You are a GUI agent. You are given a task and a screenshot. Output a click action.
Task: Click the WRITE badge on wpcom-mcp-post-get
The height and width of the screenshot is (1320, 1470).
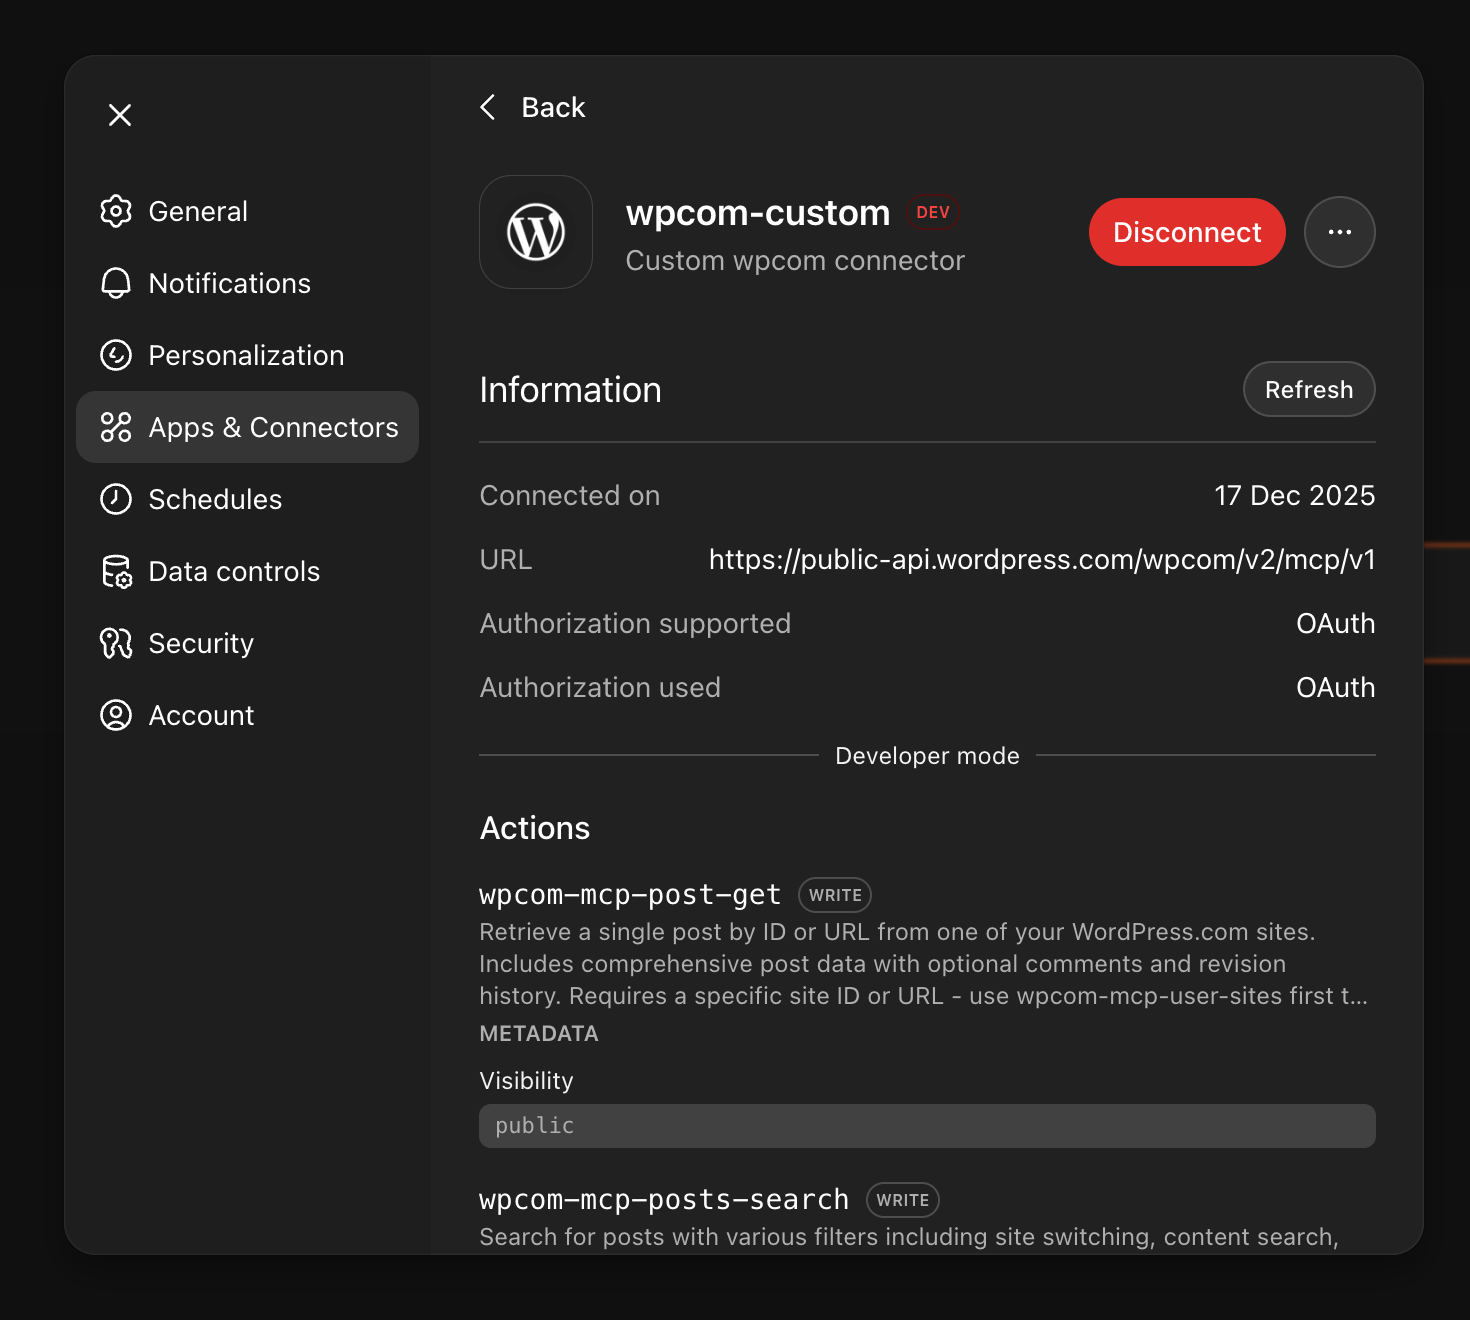(834, 894)
